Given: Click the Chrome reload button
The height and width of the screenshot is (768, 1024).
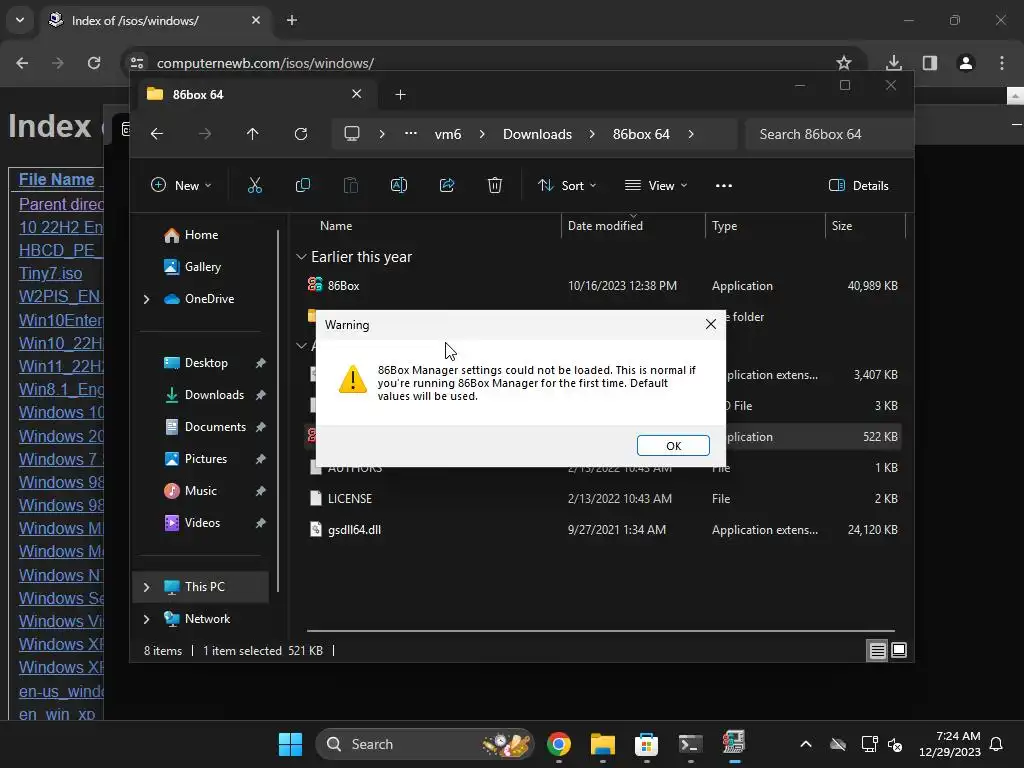Looking at the screenshot, I should (x=94, y=63).
